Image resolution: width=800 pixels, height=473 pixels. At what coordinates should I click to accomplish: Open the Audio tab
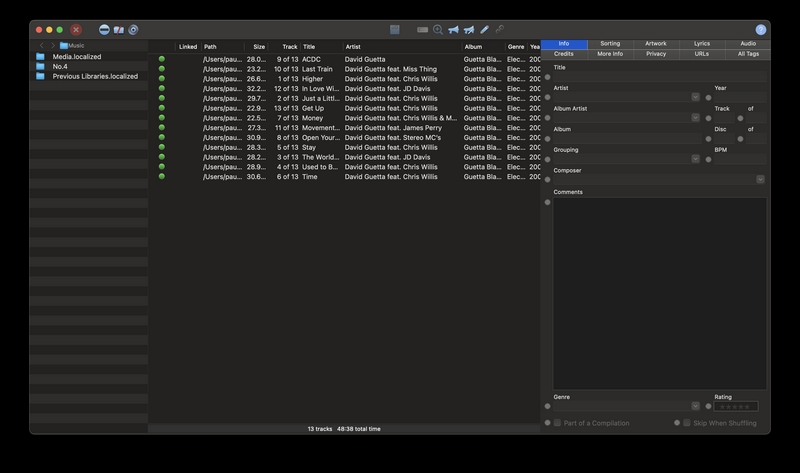tap(748, 44)
